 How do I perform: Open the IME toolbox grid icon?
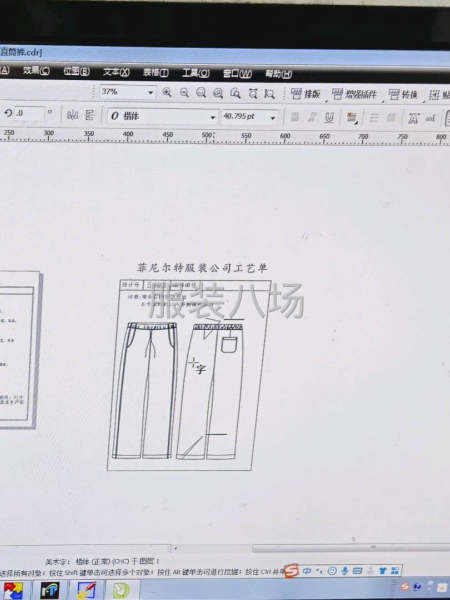point(395,571)
